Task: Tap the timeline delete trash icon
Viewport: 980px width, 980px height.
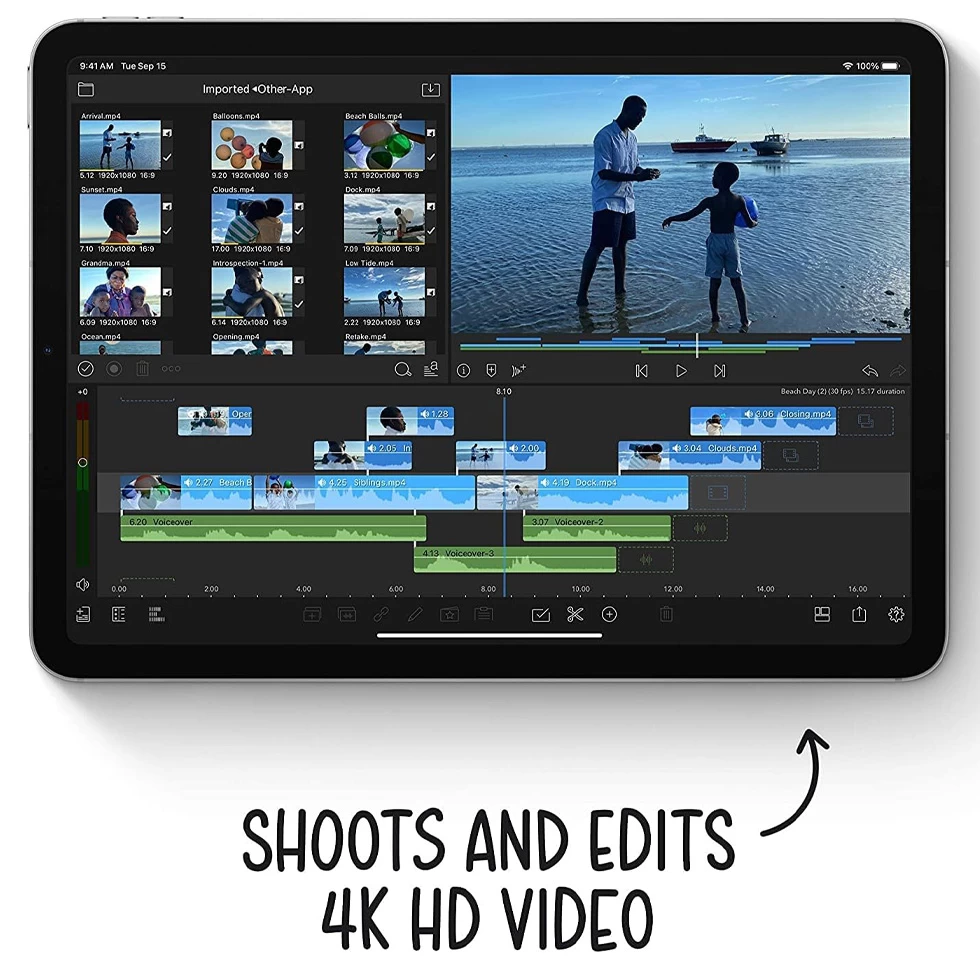Action: point(666,614)
